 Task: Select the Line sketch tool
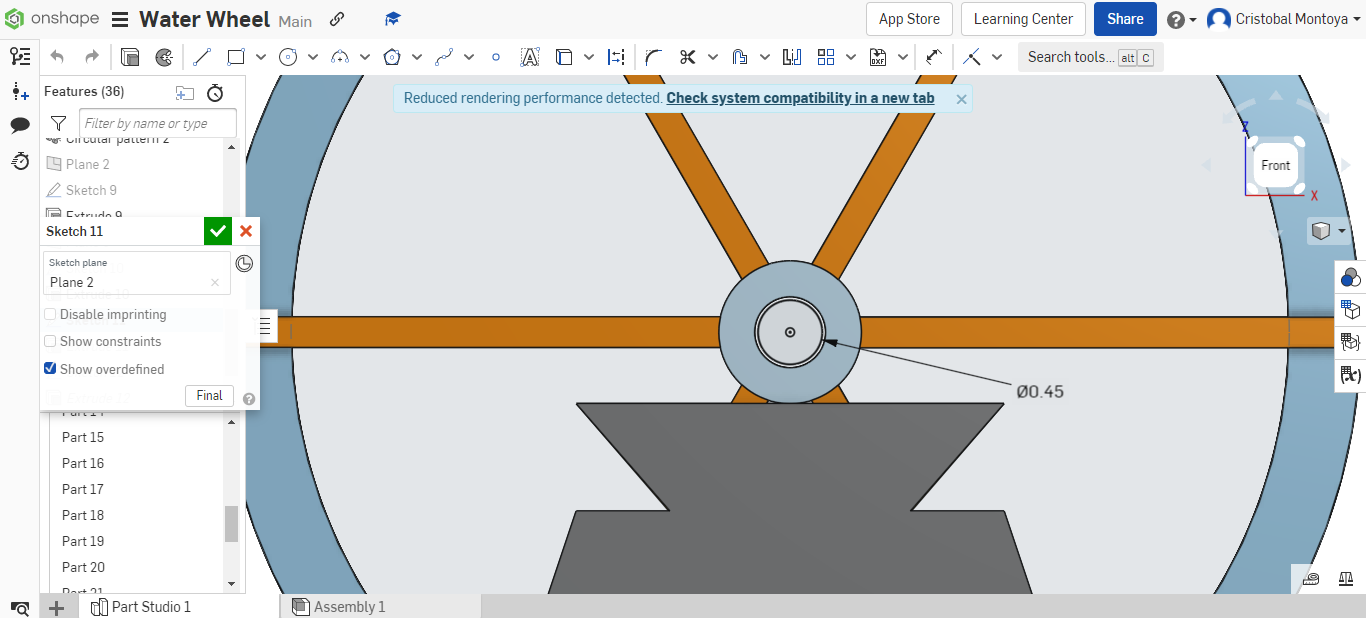pyautogui.click(x=202, y=57)
